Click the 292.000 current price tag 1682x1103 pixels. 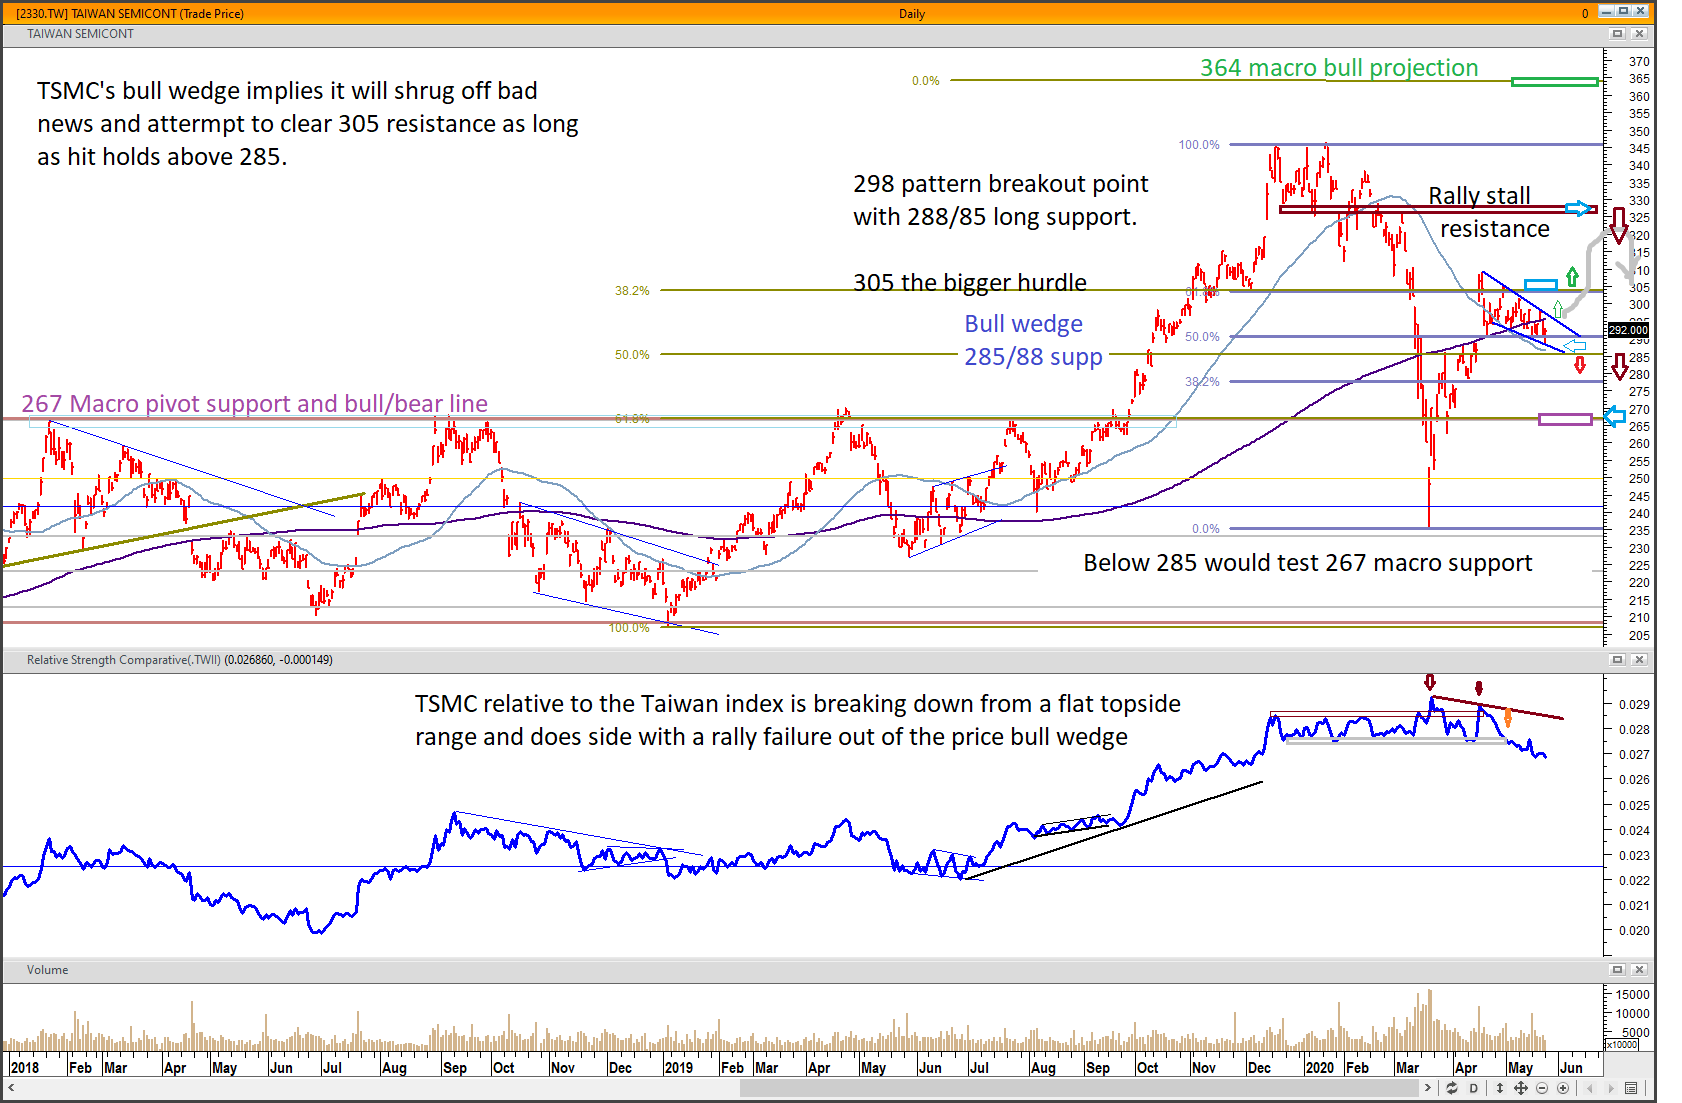click(x=1628, y=330)
